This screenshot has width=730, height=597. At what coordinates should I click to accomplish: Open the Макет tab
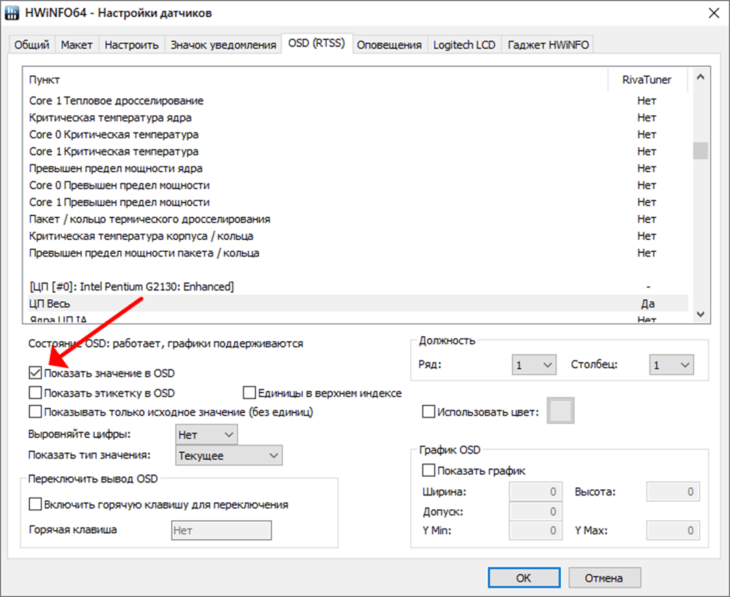click(x=76, y=45)
